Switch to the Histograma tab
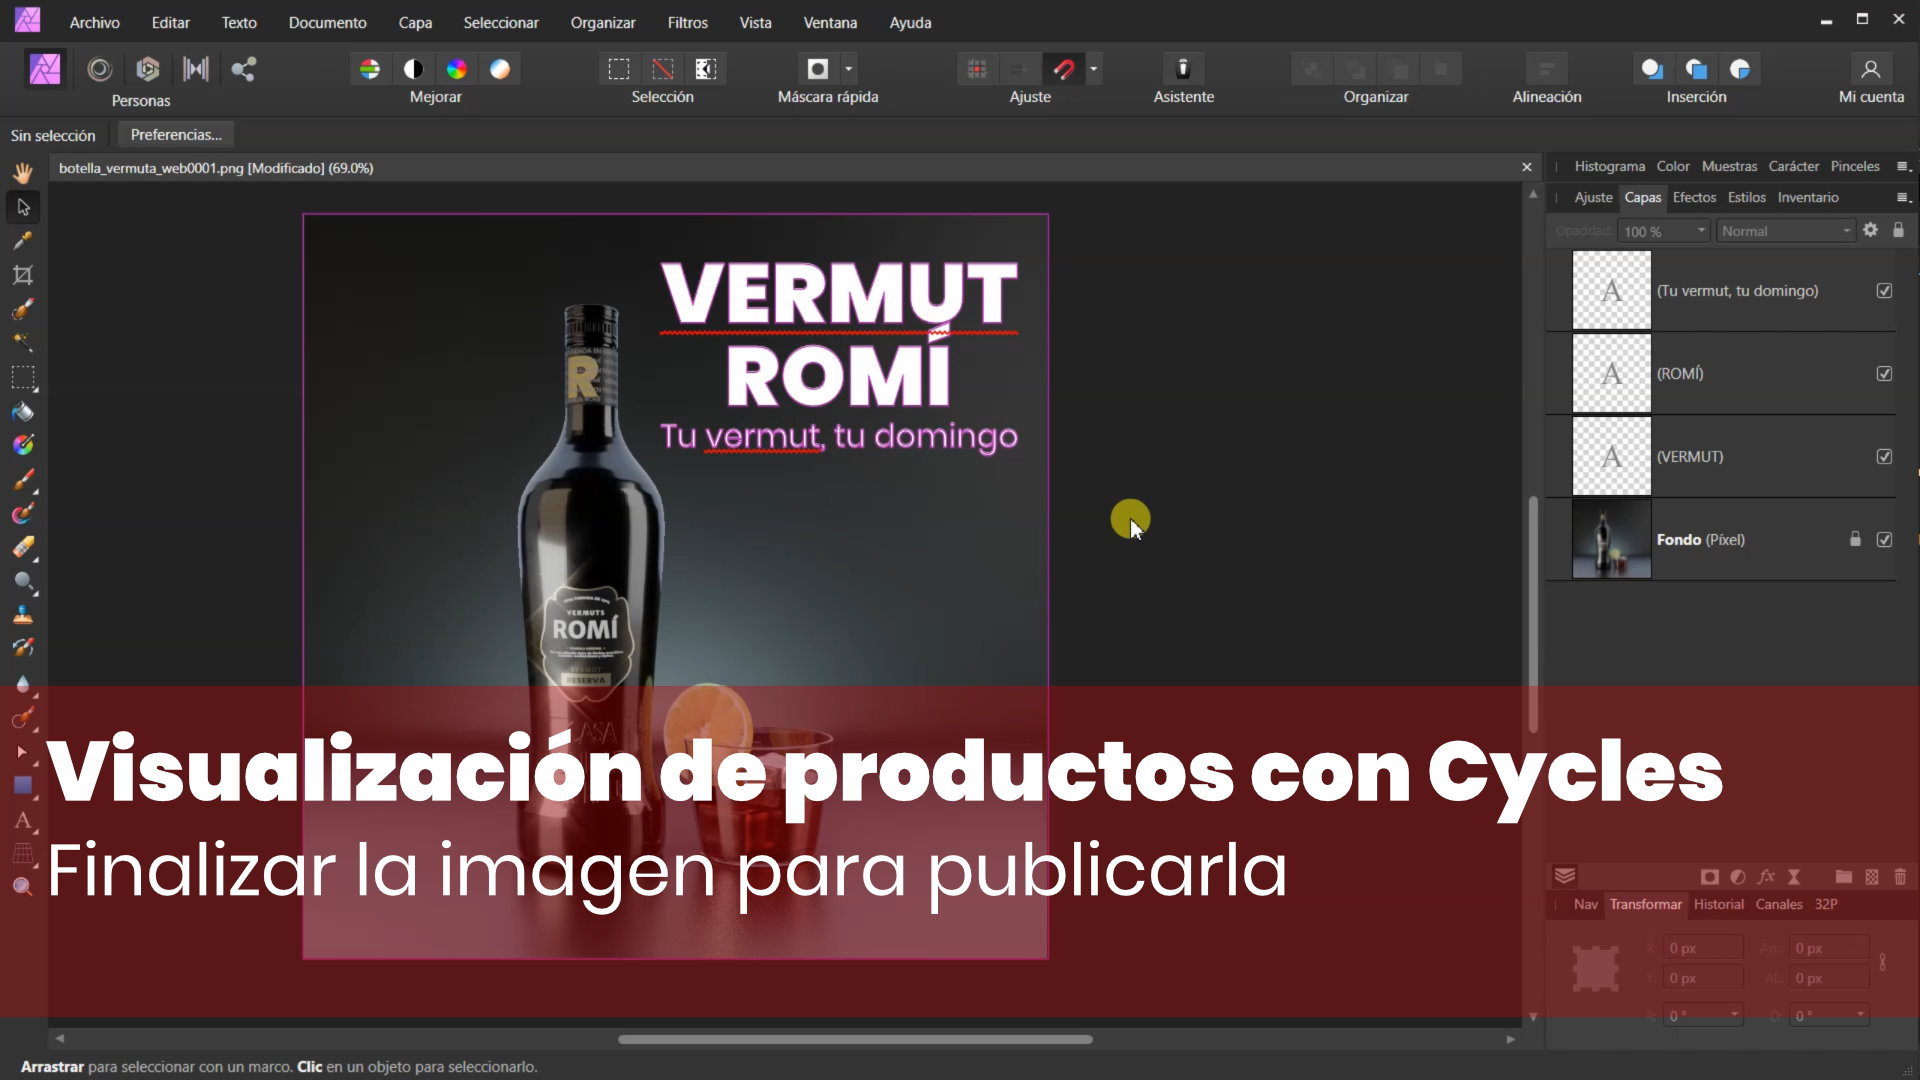 (1609, 166)
